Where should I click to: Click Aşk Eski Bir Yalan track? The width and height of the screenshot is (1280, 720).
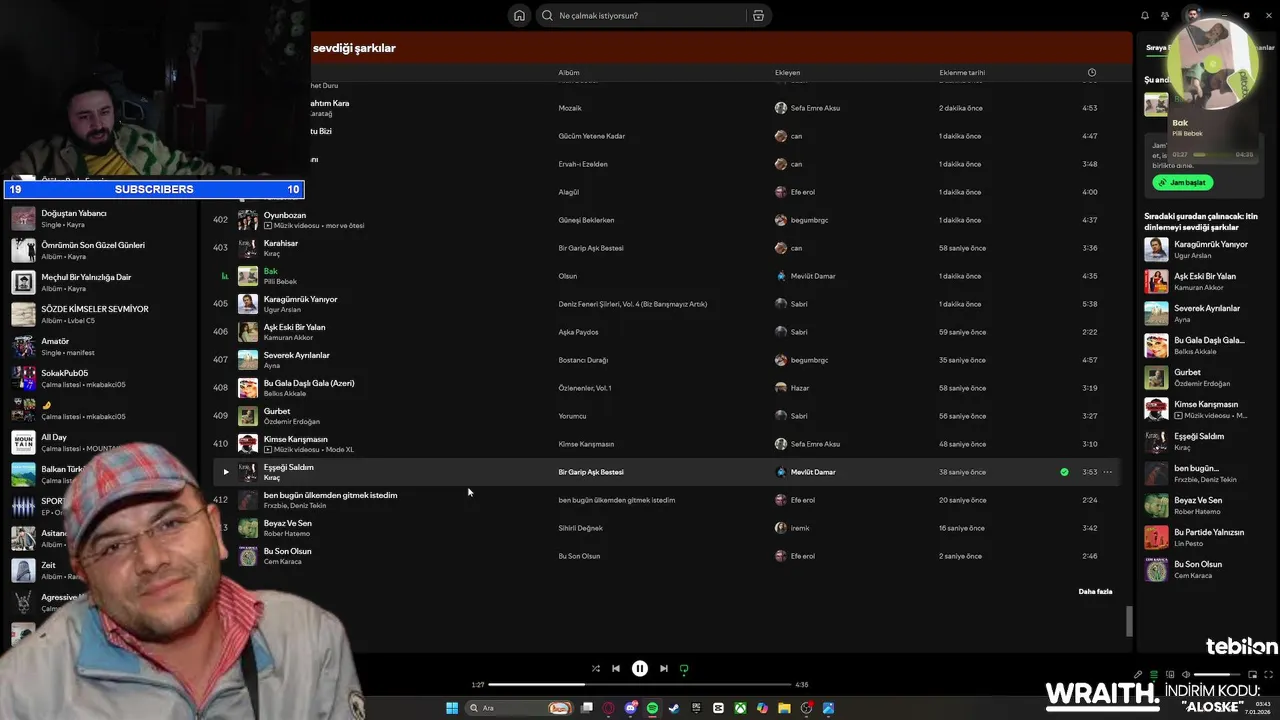coord(294,327)
